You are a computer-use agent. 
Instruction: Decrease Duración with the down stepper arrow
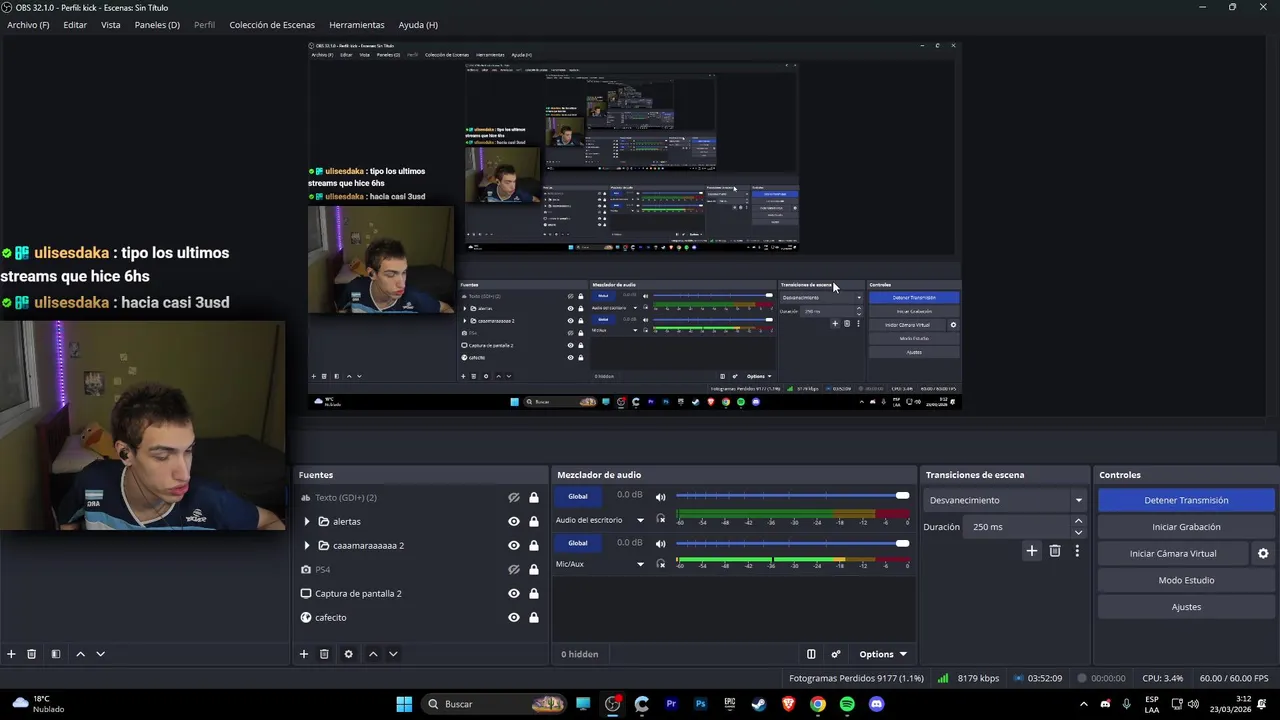(1078, 533)
